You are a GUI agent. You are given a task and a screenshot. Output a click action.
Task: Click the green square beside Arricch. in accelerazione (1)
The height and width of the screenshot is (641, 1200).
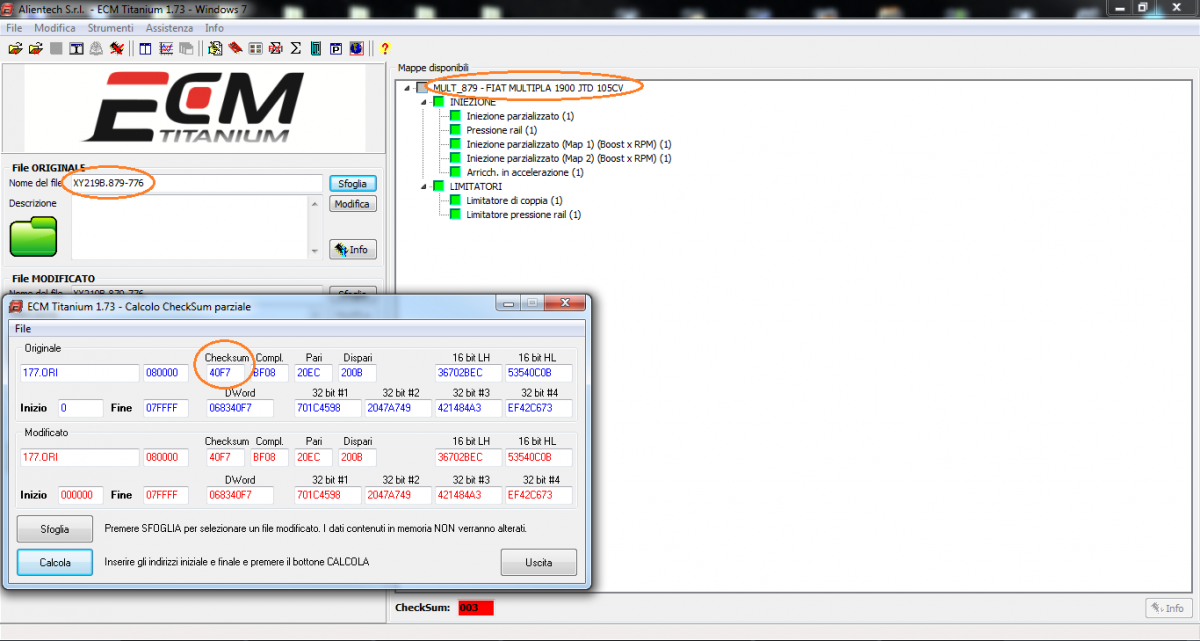tap(455, 172)
